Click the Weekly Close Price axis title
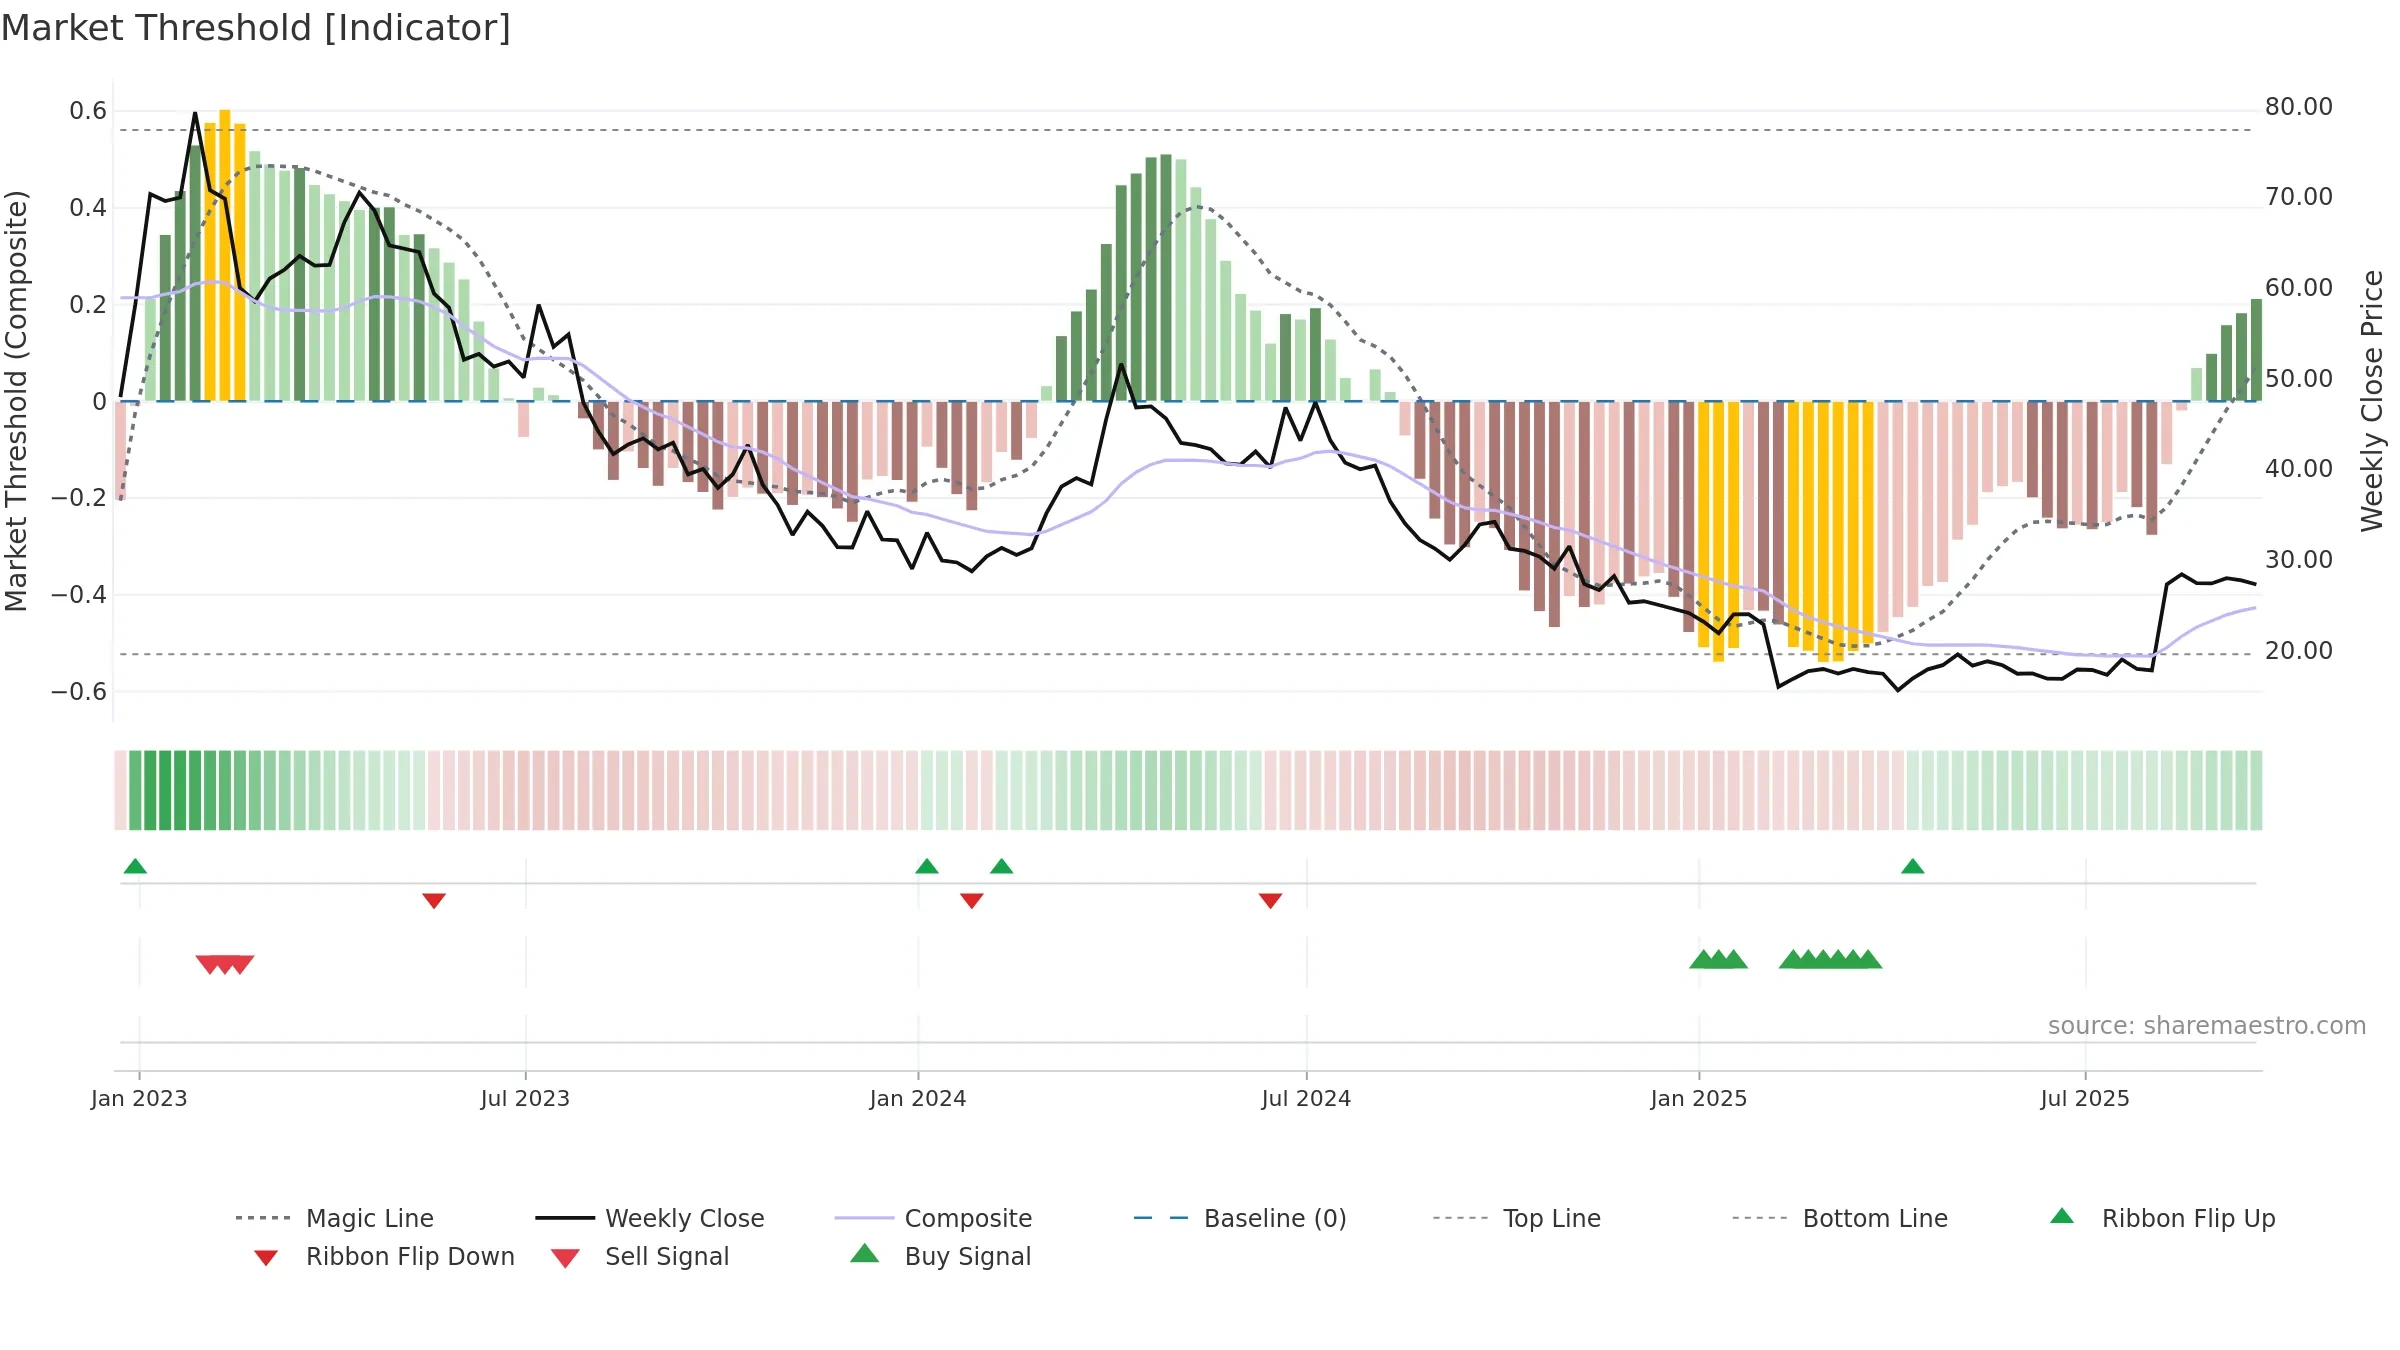Viewport: 2400px width, 1350px height. pyautogui.click(x=2372, y=401)
